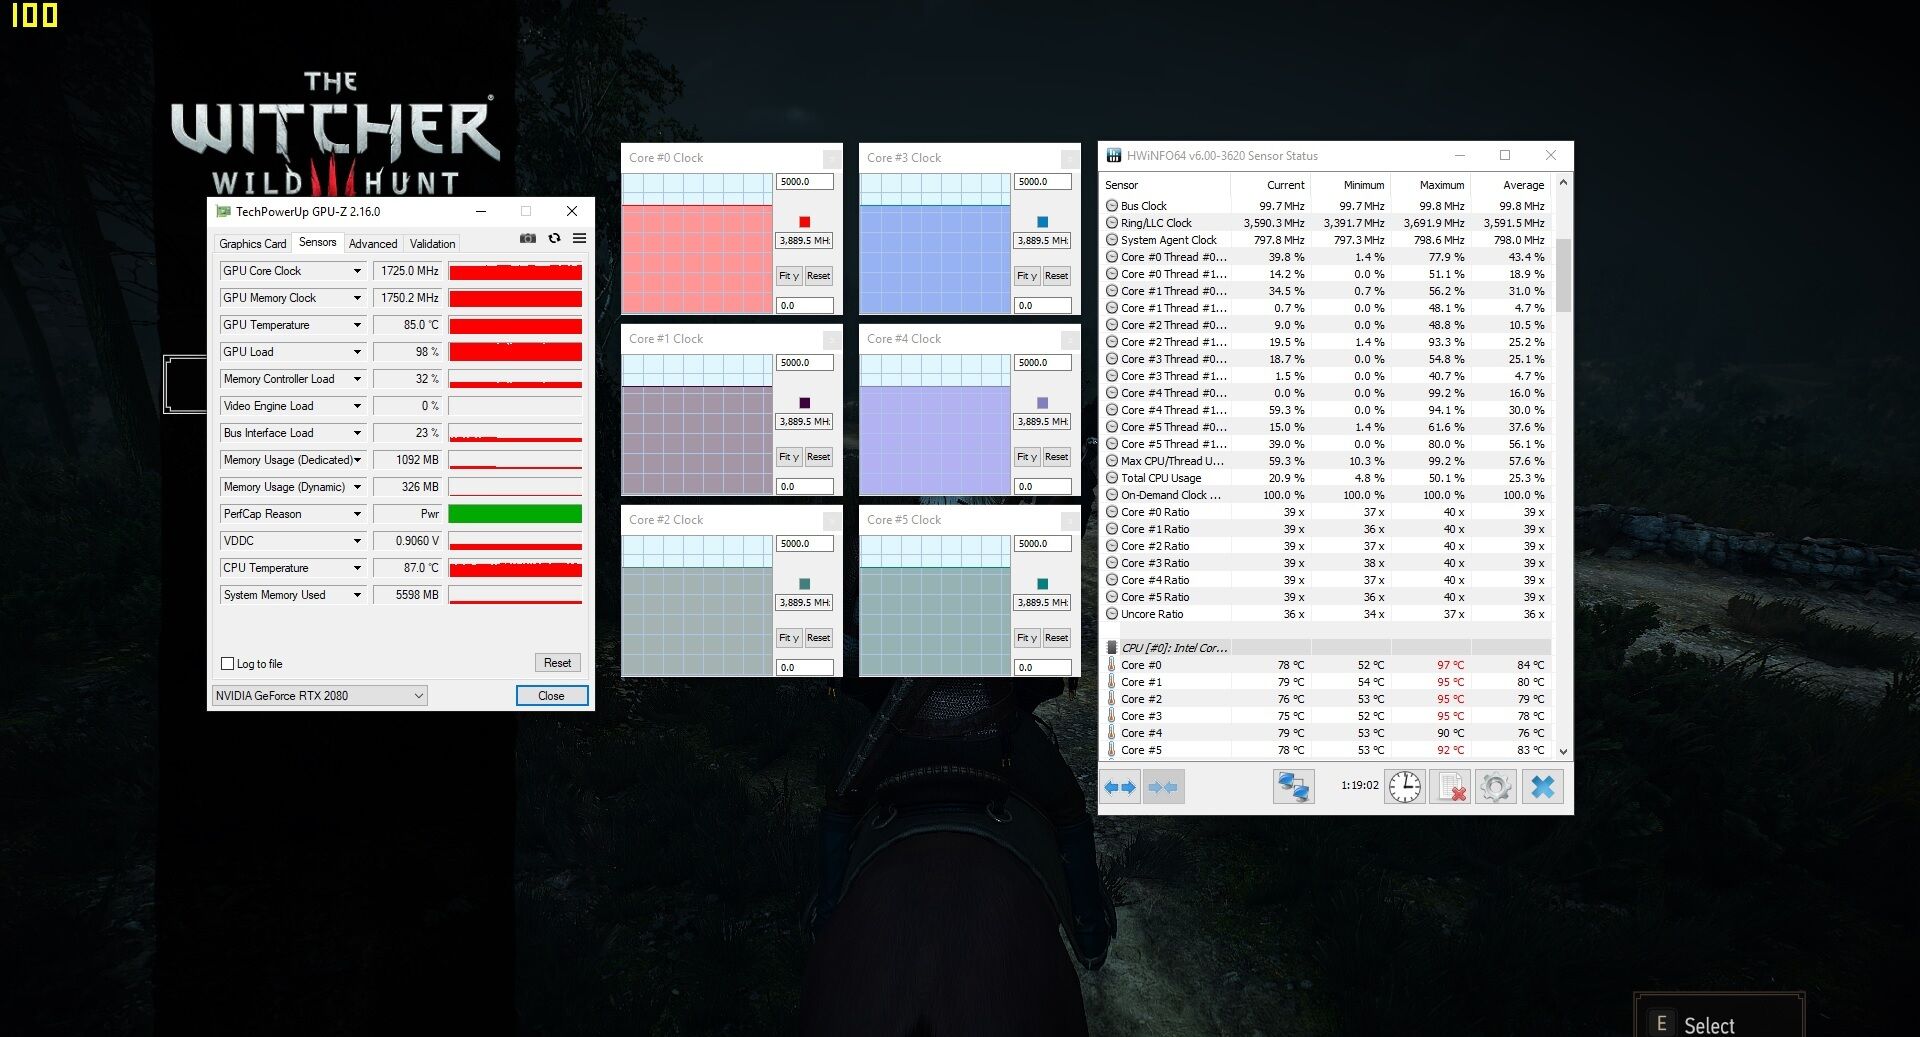Click the sensor icon beside Total CPU Usage

1112,477
